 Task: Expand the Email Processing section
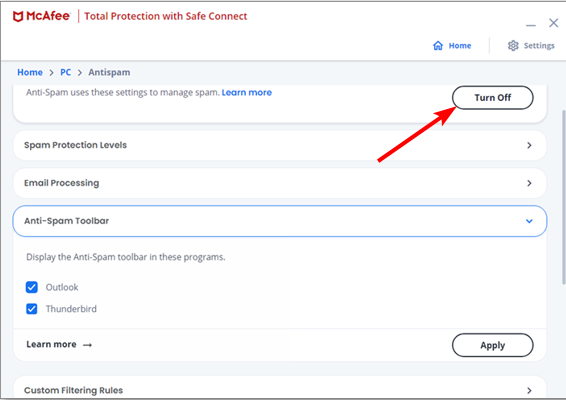coord(280,183)
